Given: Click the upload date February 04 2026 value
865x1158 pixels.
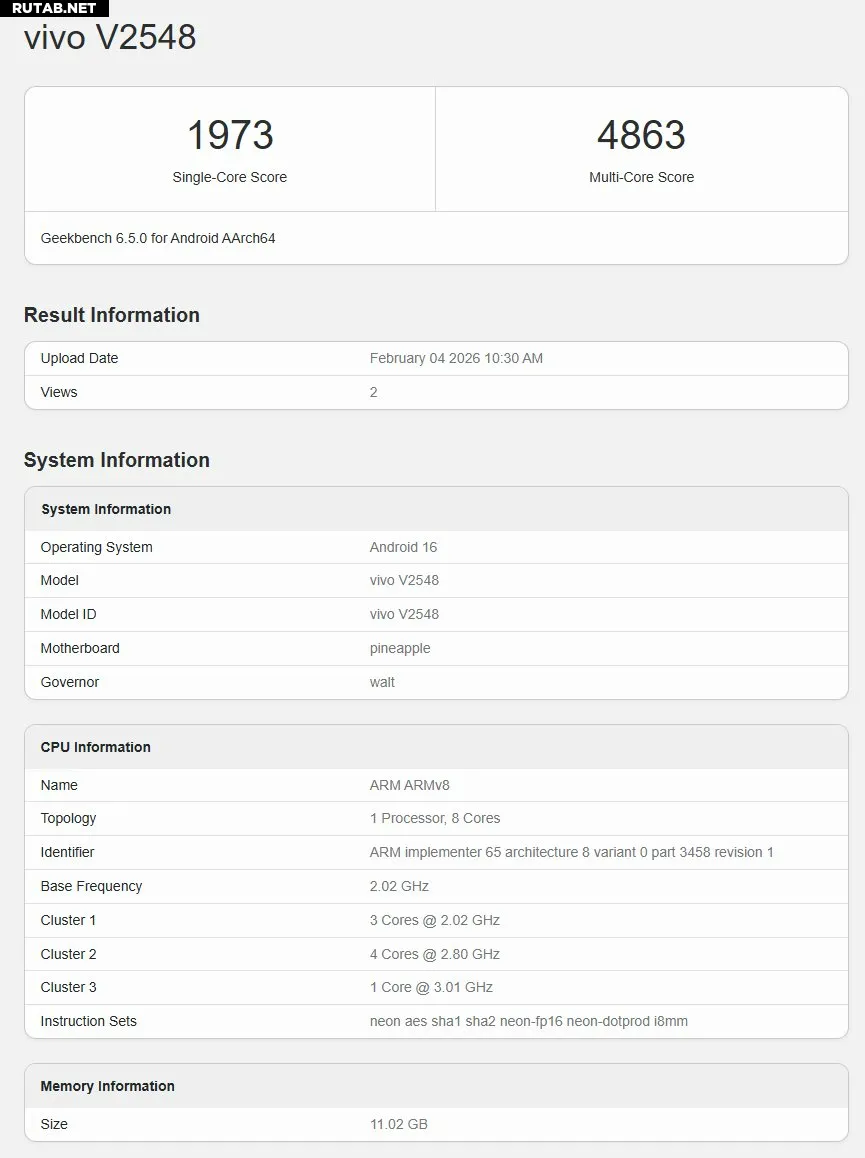Looking at the screenshot, I should pyautogui.click(x=456, y=358).
